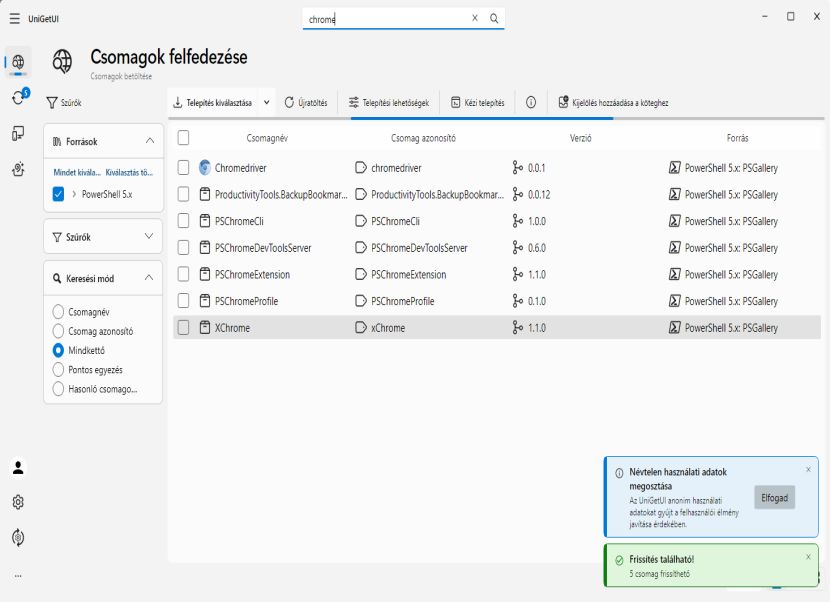
Task: Uncheck the PowerShell 5.x source checkbox
Action: (58, 194)
